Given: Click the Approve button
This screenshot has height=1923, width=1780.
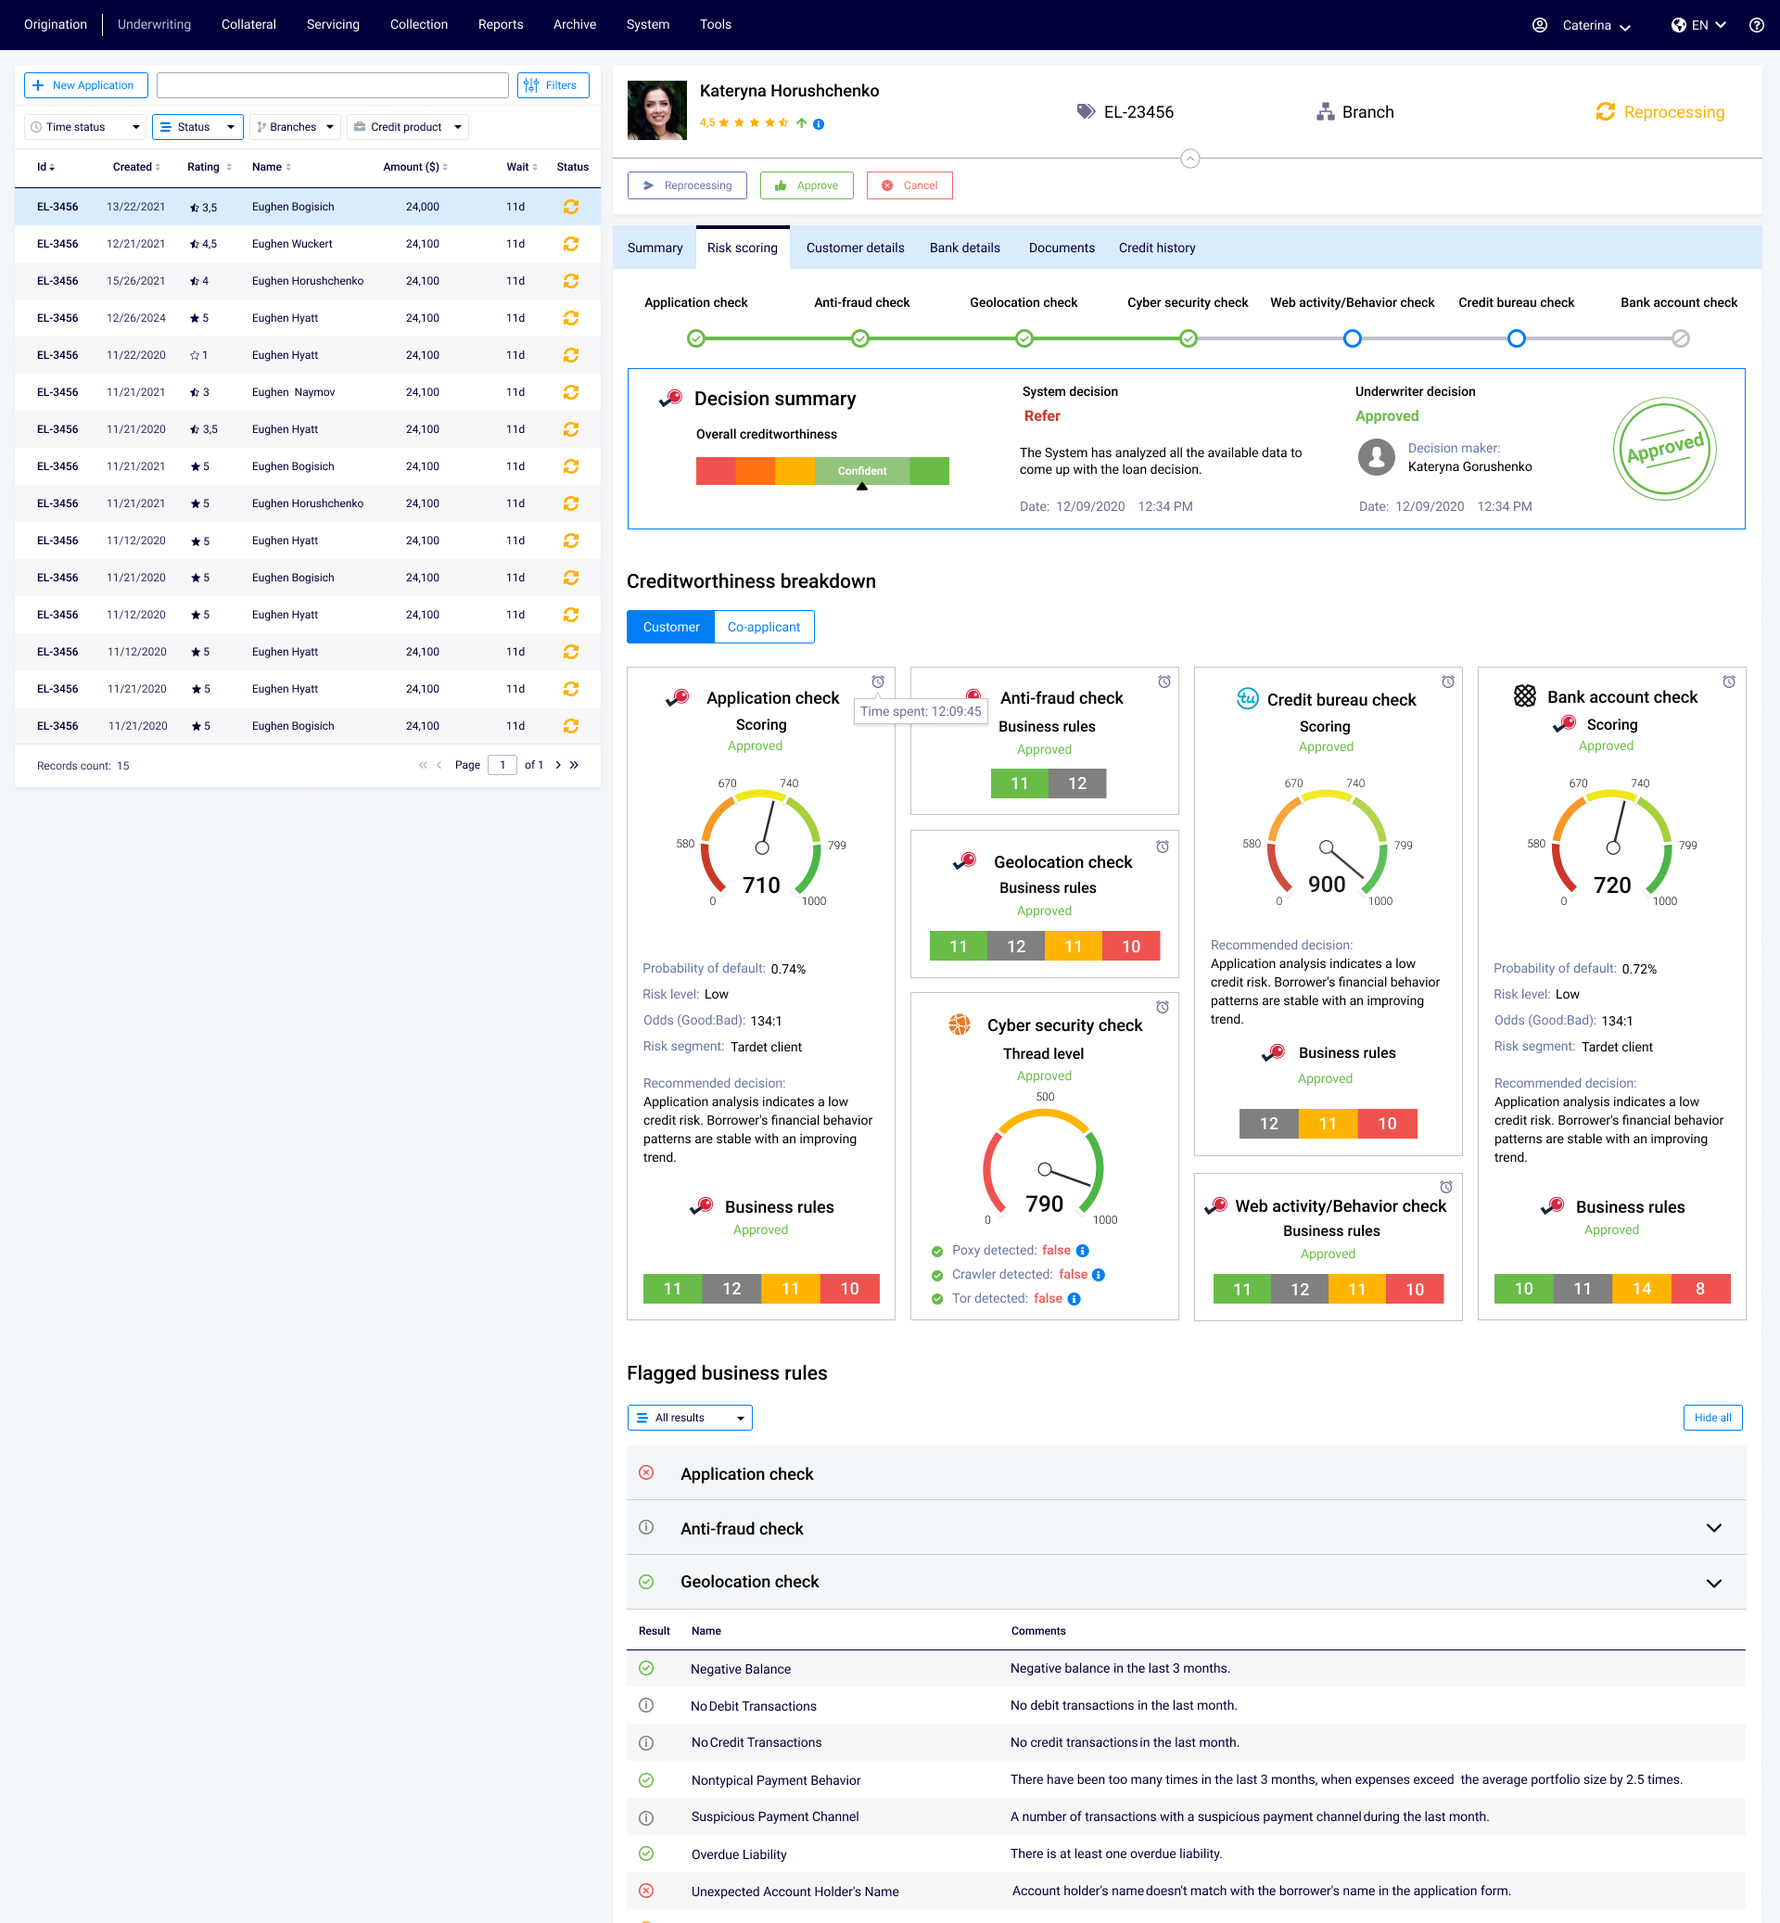Looking at the screenshot, I should pos(806,185).
